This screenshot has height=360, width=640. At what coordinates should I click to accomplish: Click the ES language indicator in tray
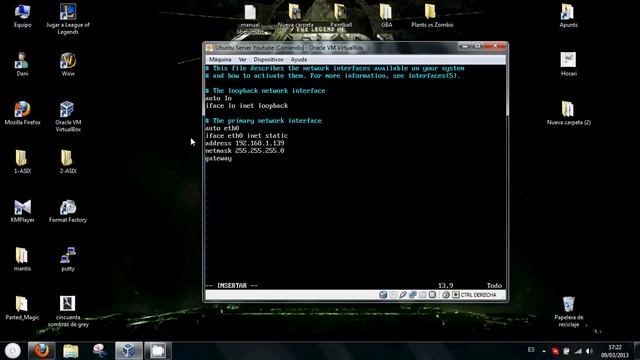[531, 350]
